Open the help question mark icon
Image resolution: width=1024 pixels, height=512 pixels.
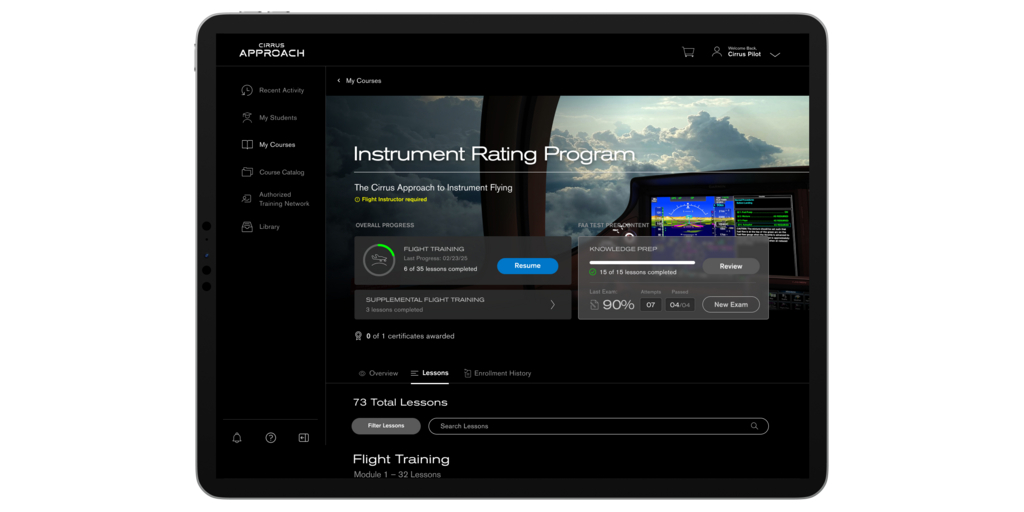270,438
